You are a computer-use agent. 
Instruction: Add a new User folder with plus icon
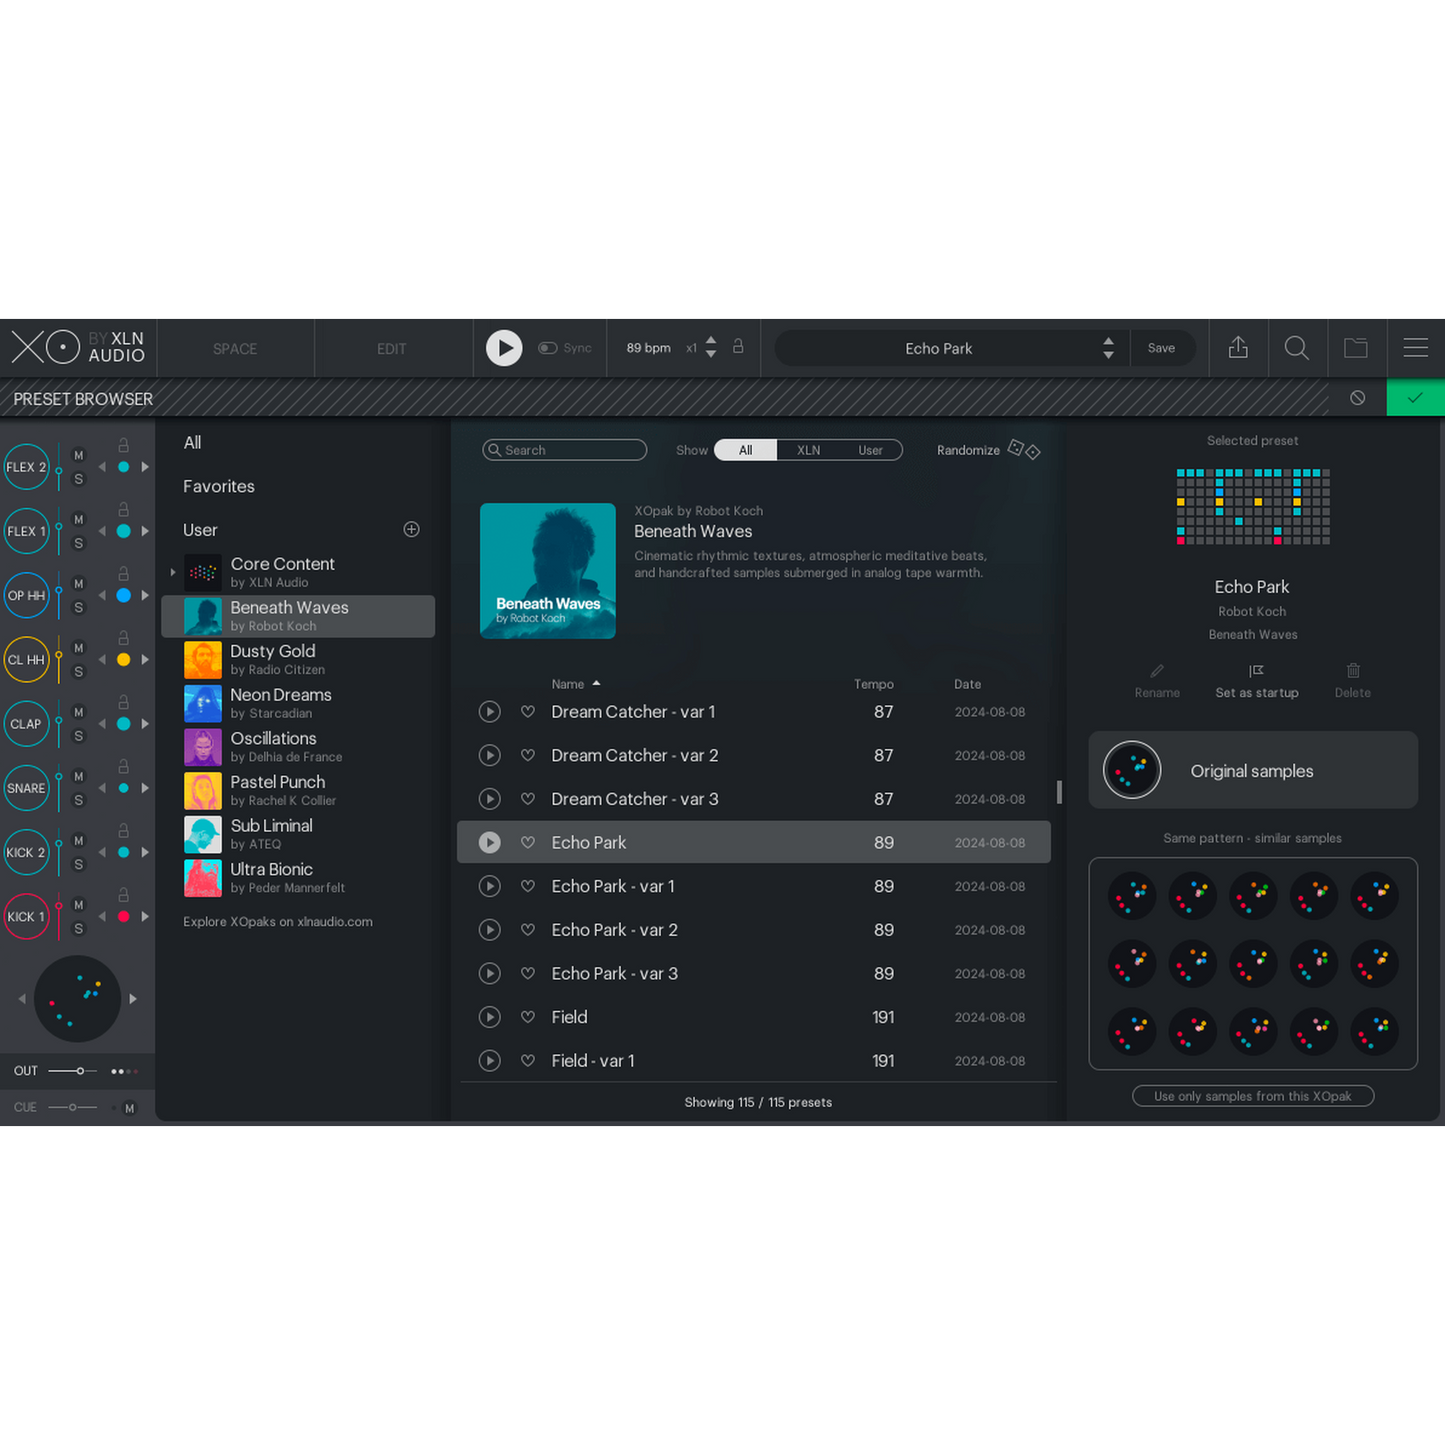[x=411, y=529]
